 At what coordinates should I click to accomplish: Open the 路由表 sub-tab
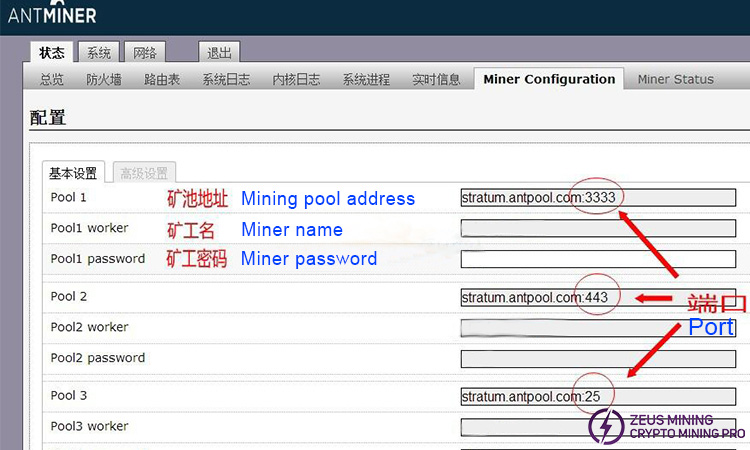162,79
